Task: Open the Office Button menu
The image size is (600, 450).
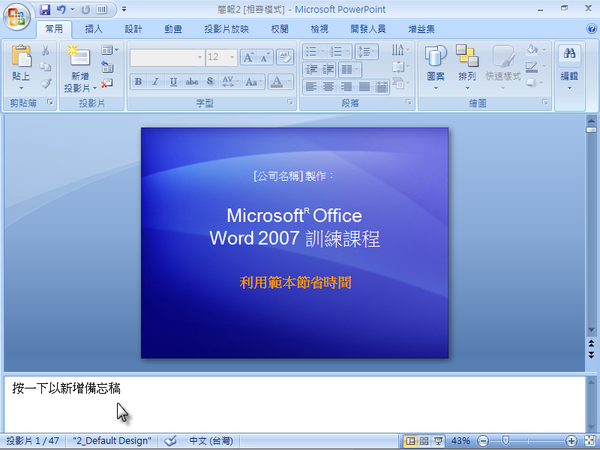Action: [x=16, y=16]
